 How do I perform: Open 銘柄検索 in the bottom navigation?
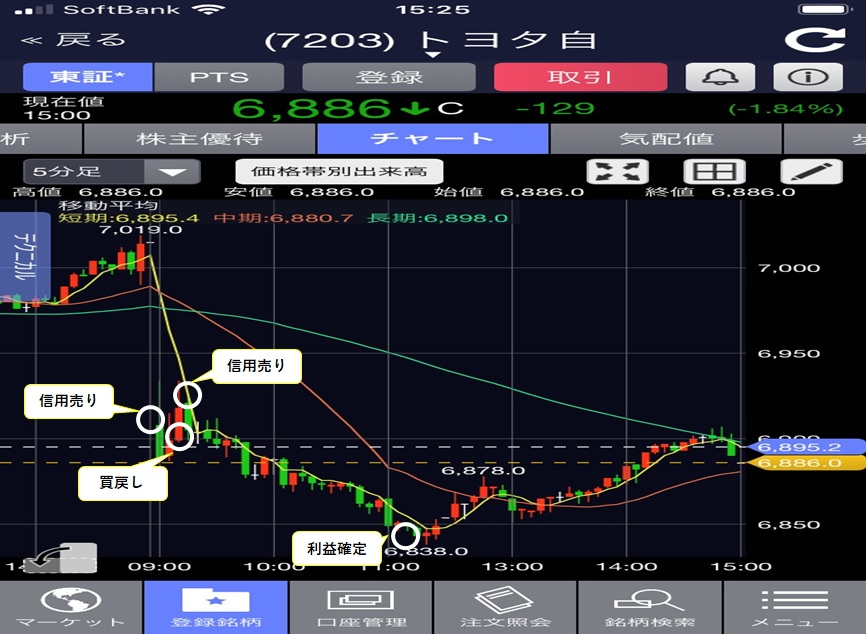(x=650, y=607)
